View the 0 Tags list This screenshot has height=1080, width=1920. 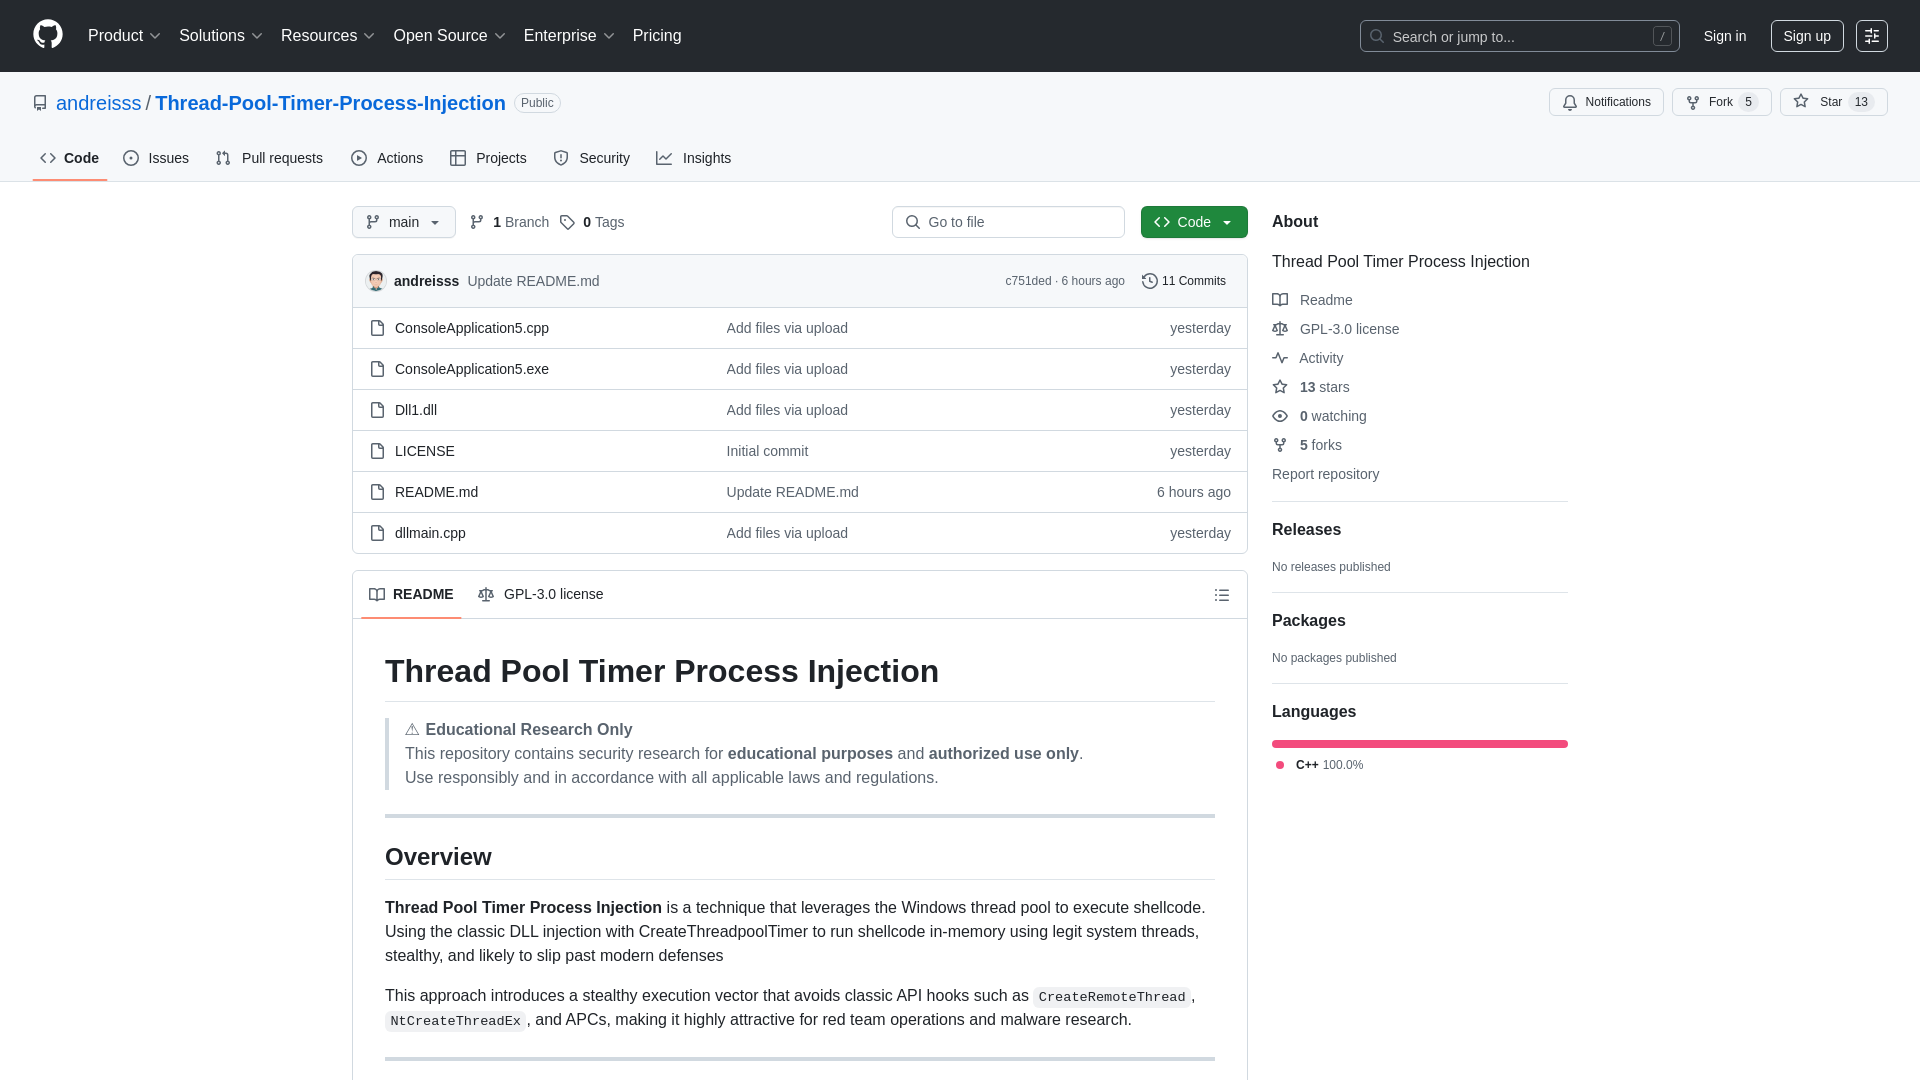point(592,222)
